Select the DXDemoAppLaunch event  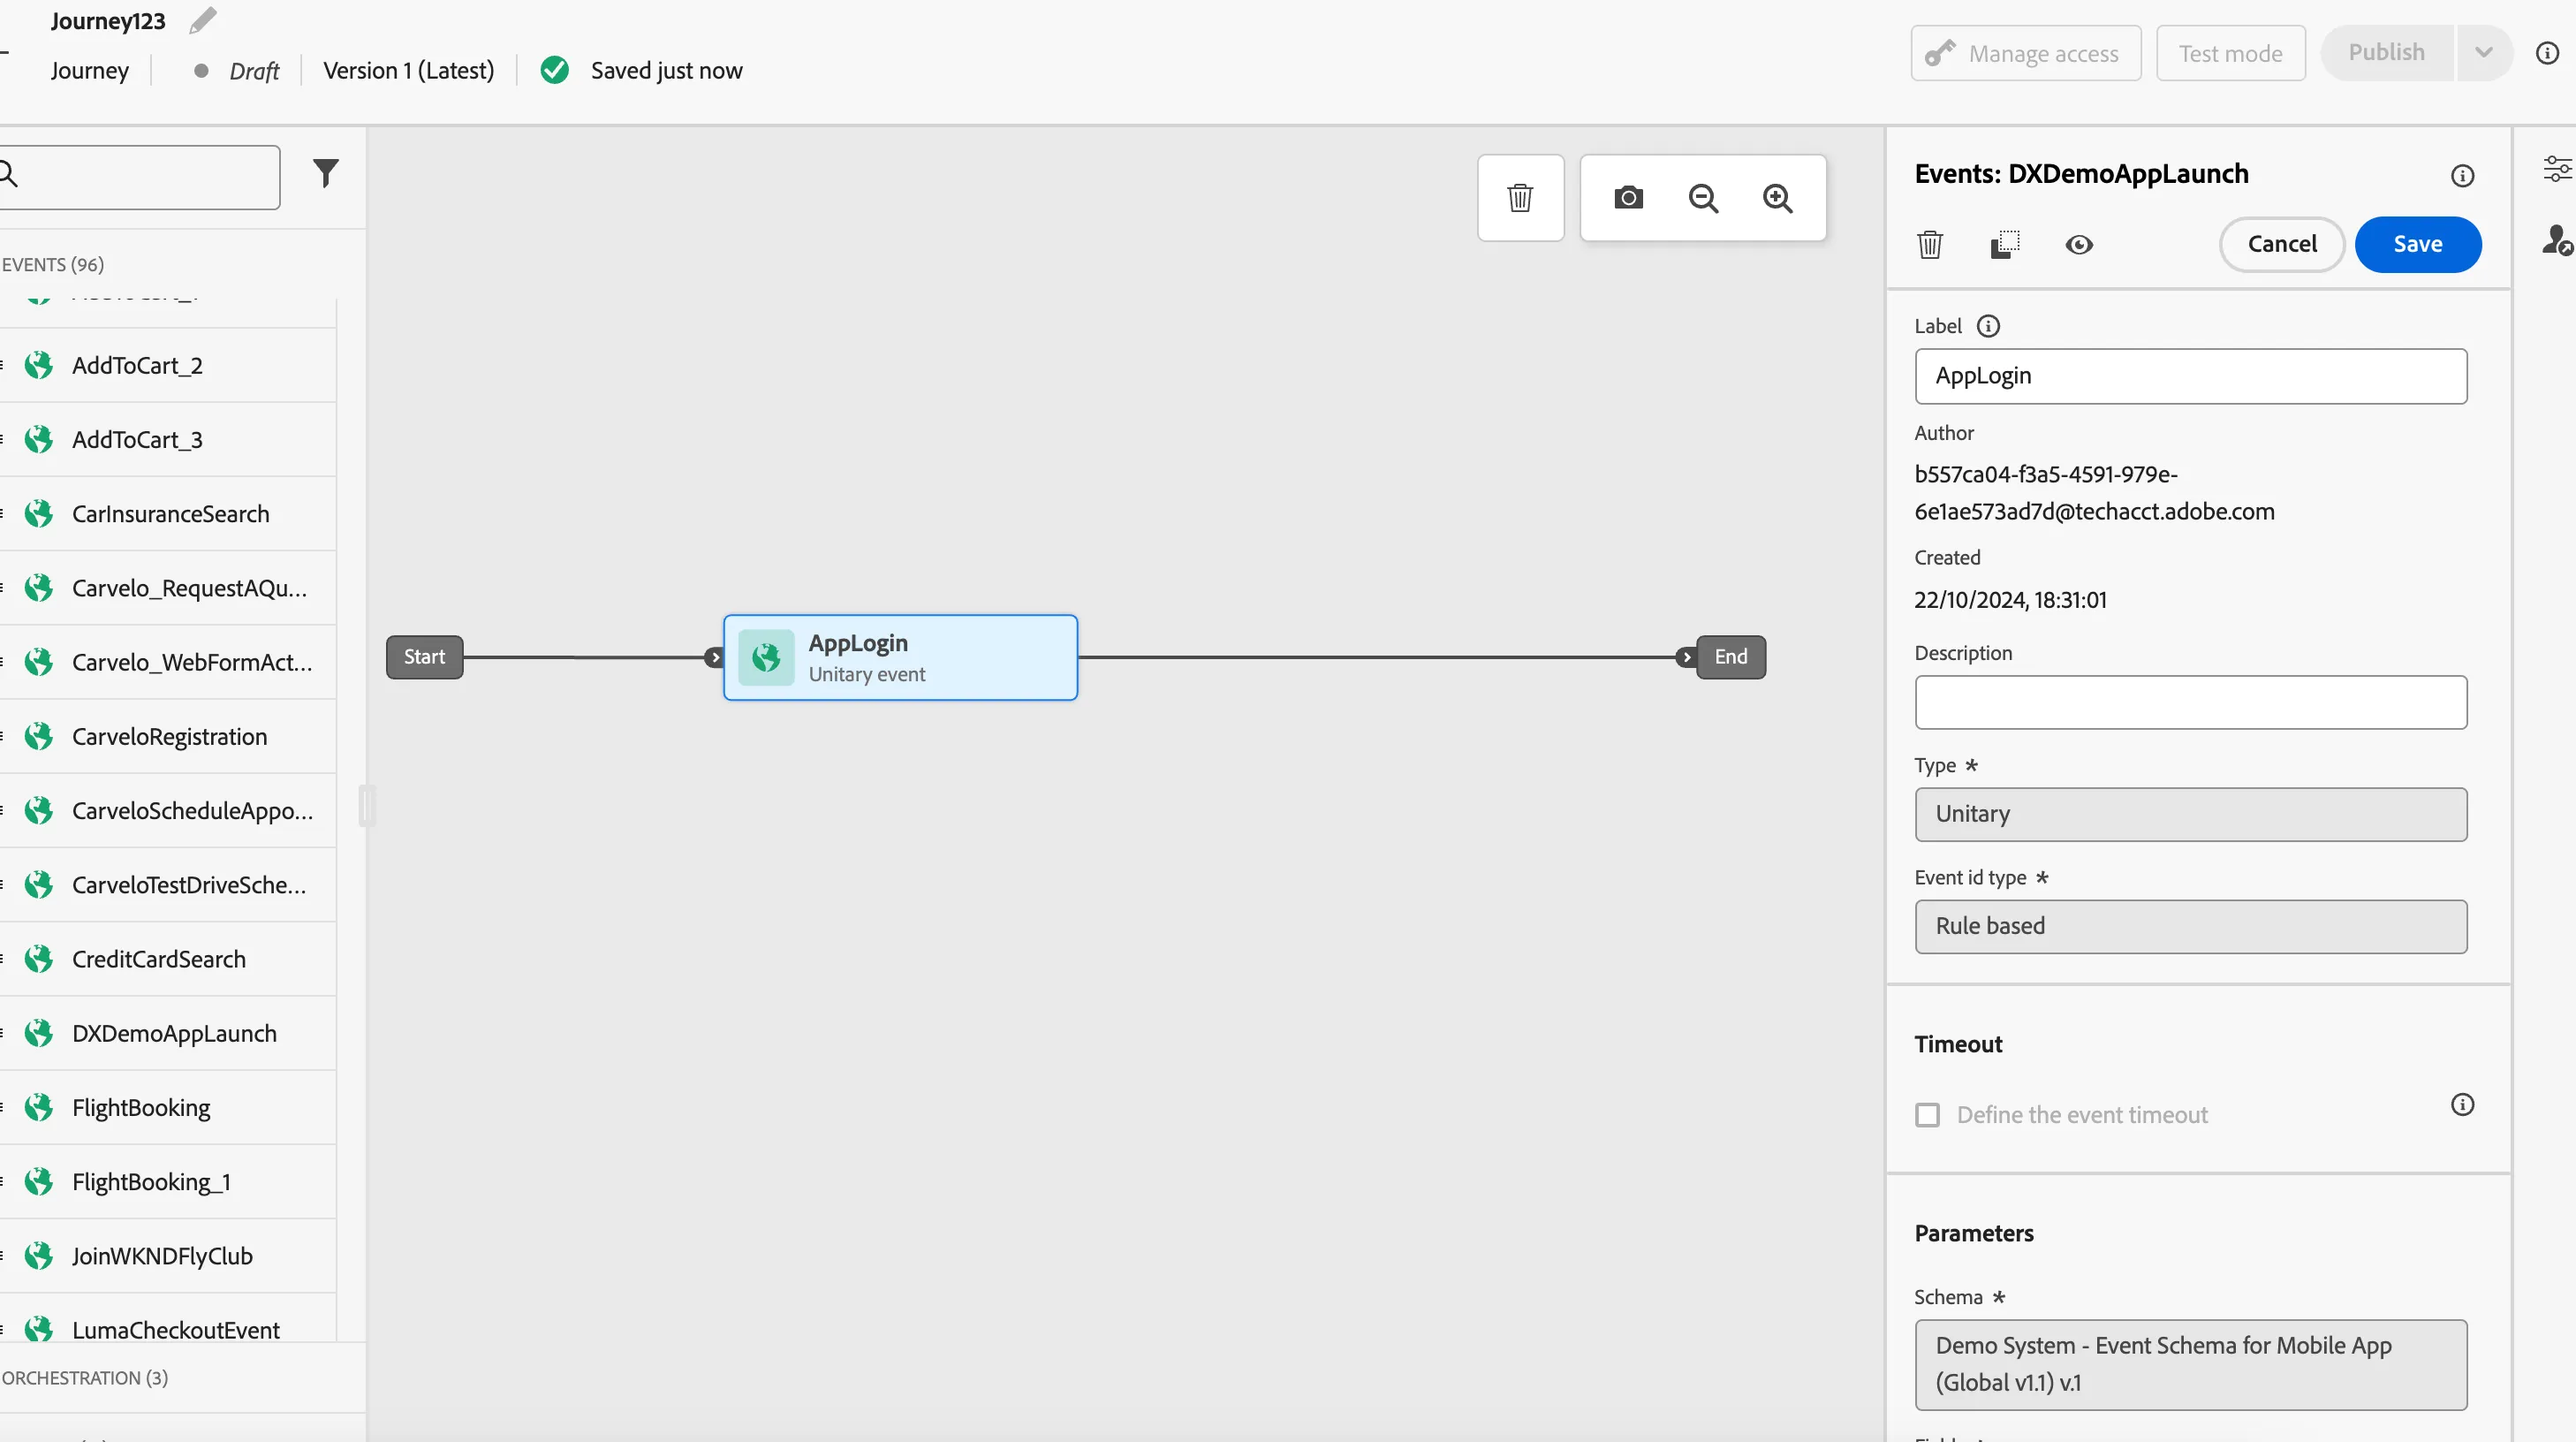pos(168,1033)
